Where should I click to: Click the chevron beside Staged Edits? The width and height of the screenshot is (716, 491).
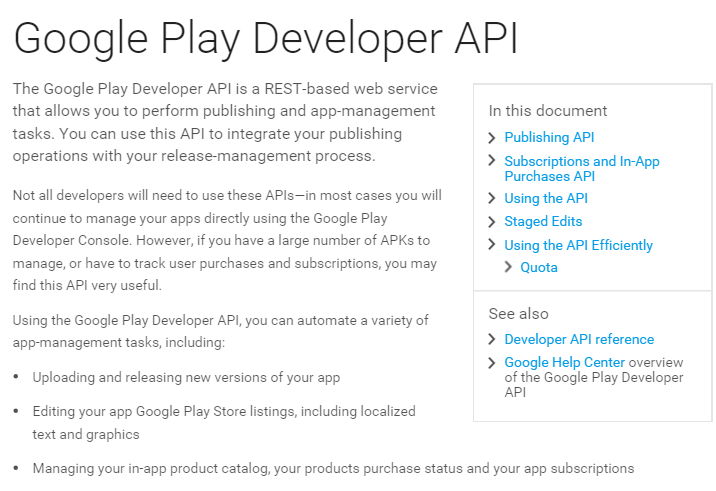(492, 222)
